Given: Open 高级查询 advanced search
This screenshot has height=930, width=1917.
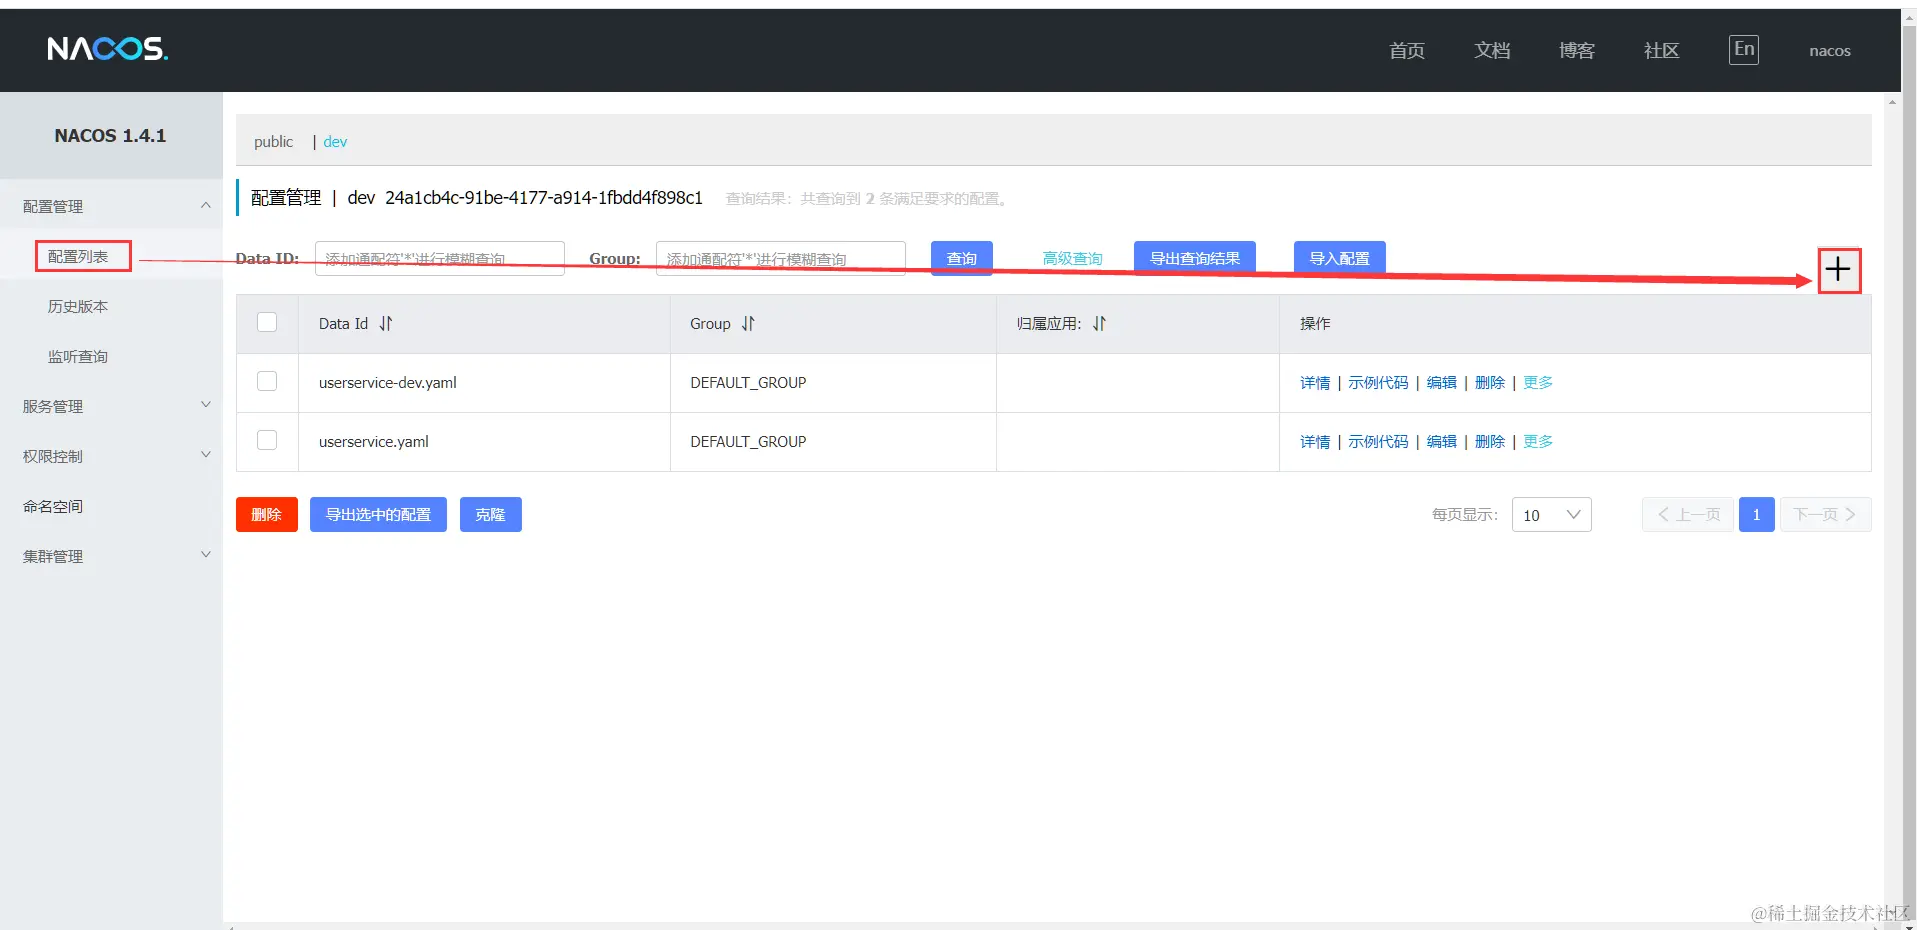Looking at the screenshot, I should point(1072,259).
